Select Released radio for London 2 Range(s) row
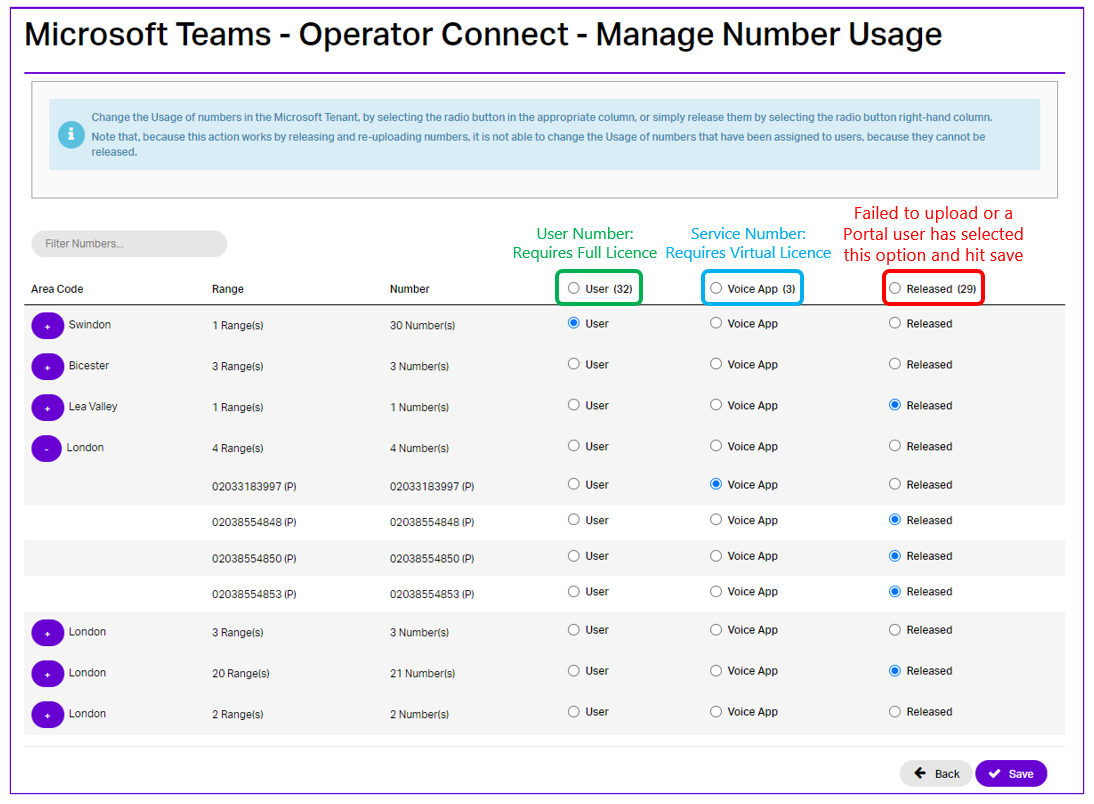Image resolution: width=1094 pixels, height=804 pixels. point(895,712)
